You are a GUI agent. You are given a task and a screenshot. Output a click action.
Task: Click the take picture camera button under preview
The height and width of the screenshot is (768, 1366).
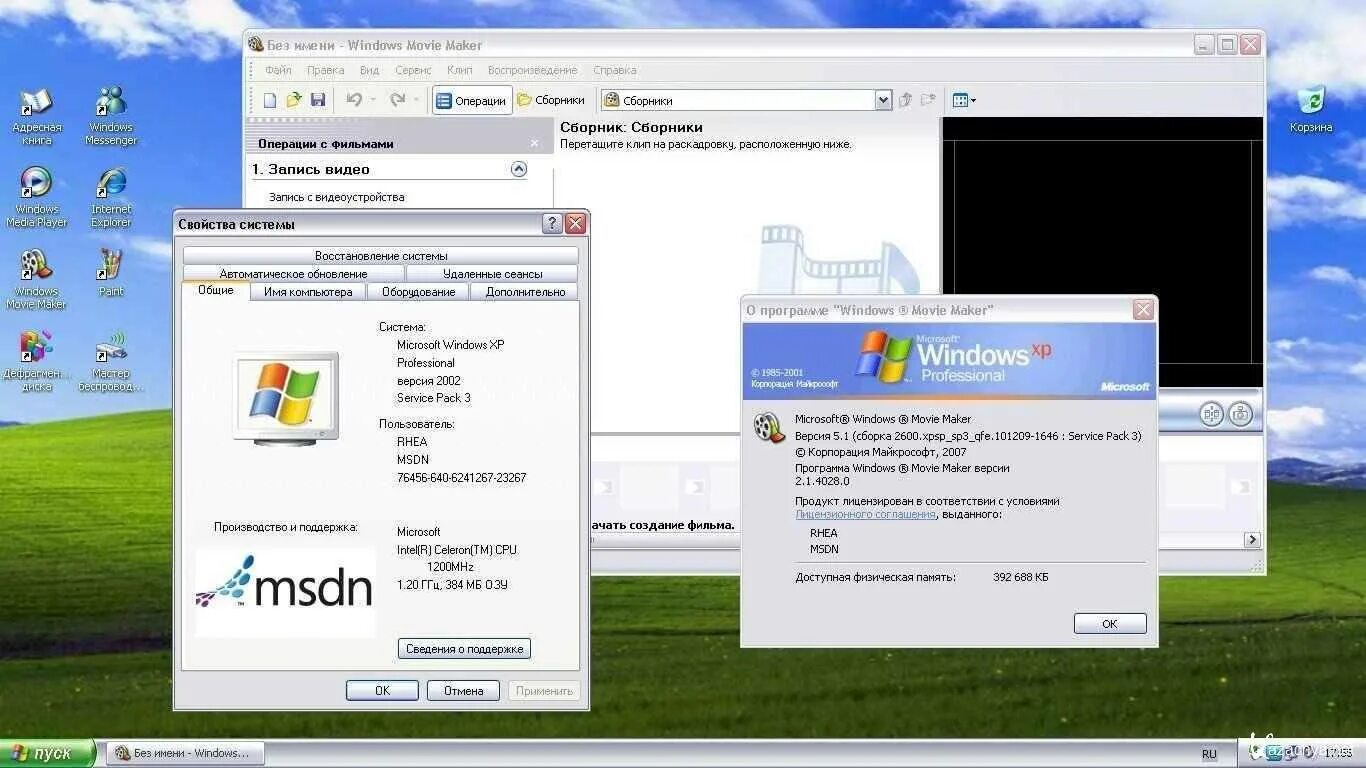pos(1241,414)
